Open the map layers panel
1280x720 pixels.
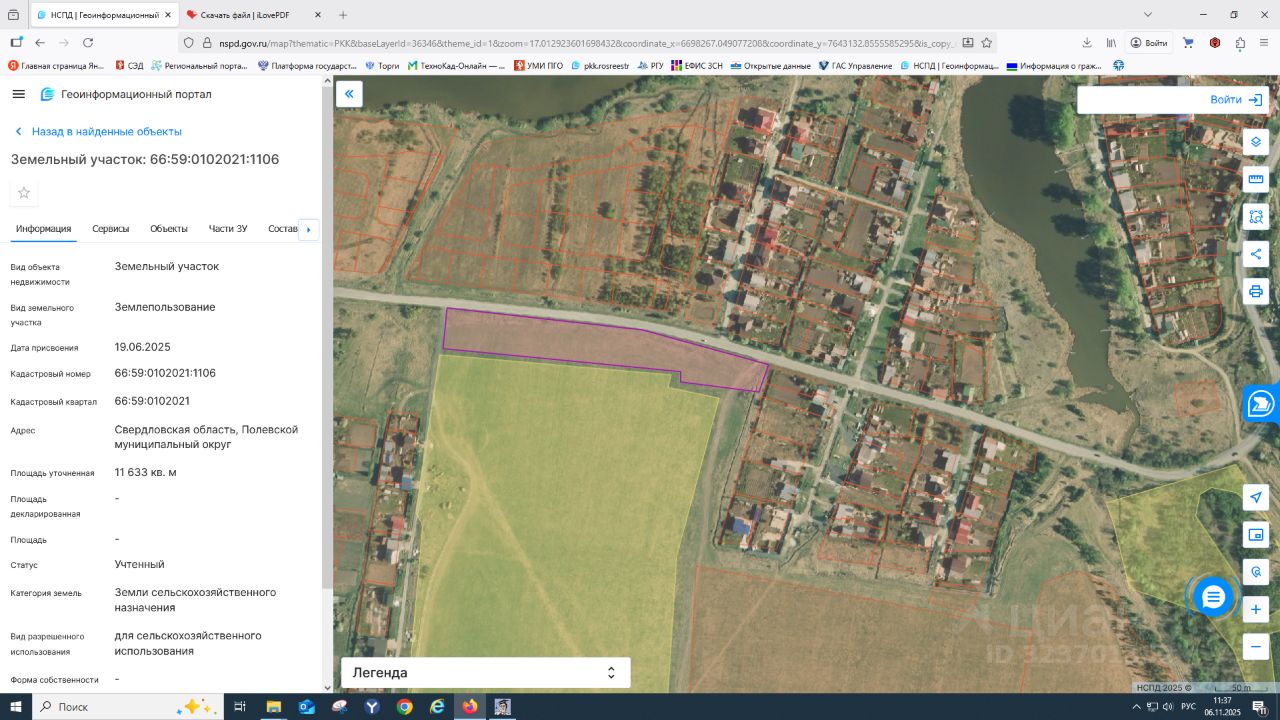pos(1256,142)
